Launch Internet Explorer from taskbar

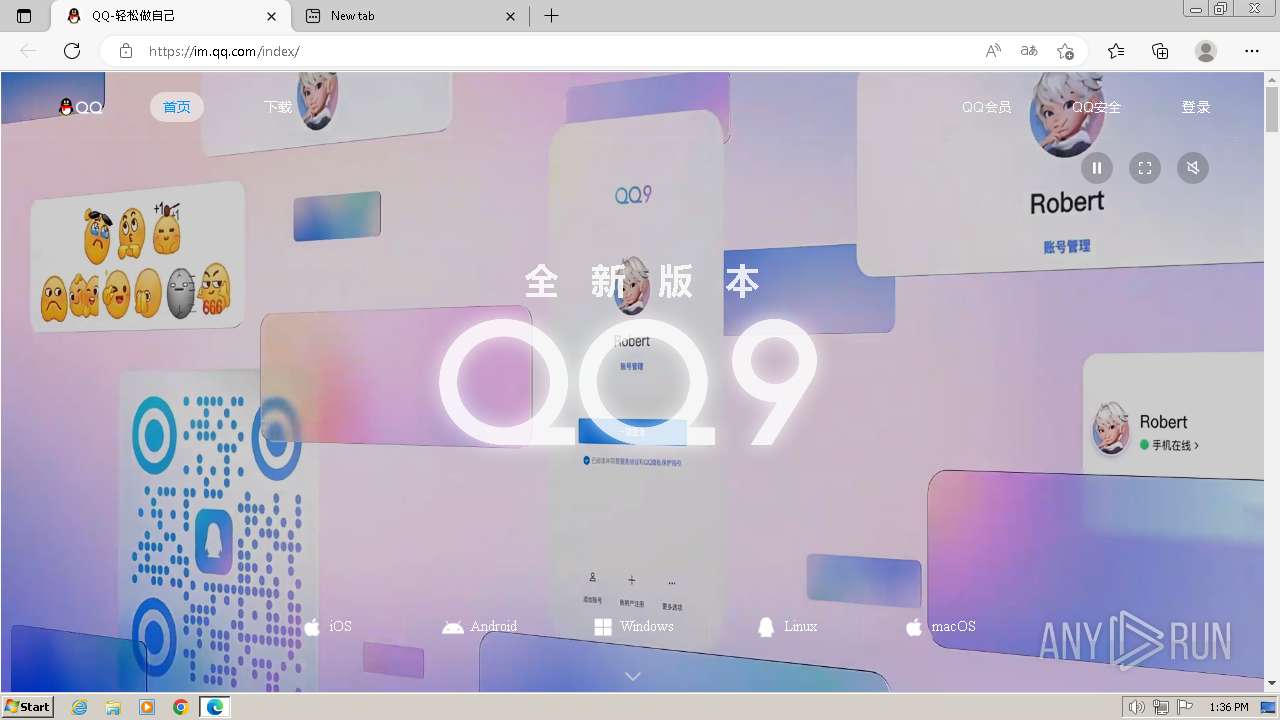click(80, 707)
